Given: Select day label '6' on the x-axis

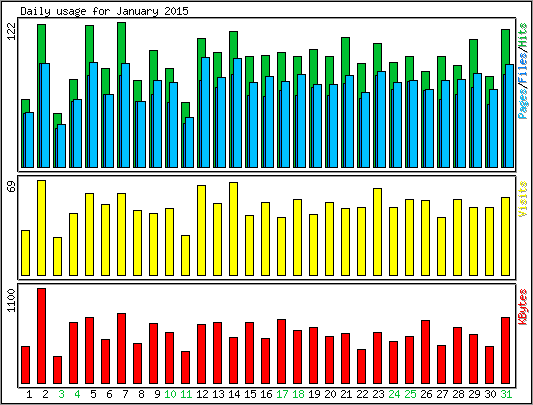Looking at the screenshot, I should [x=109, y=394].
